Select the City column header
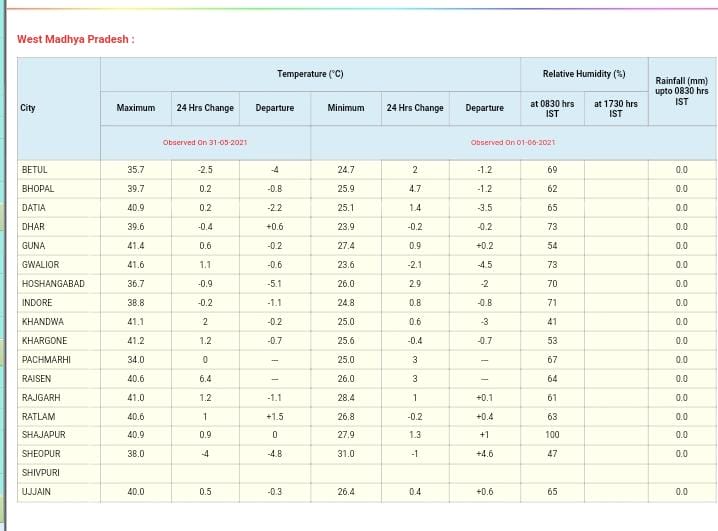The width and height of the screenshot is (718, 531). (x=28, y=108)
